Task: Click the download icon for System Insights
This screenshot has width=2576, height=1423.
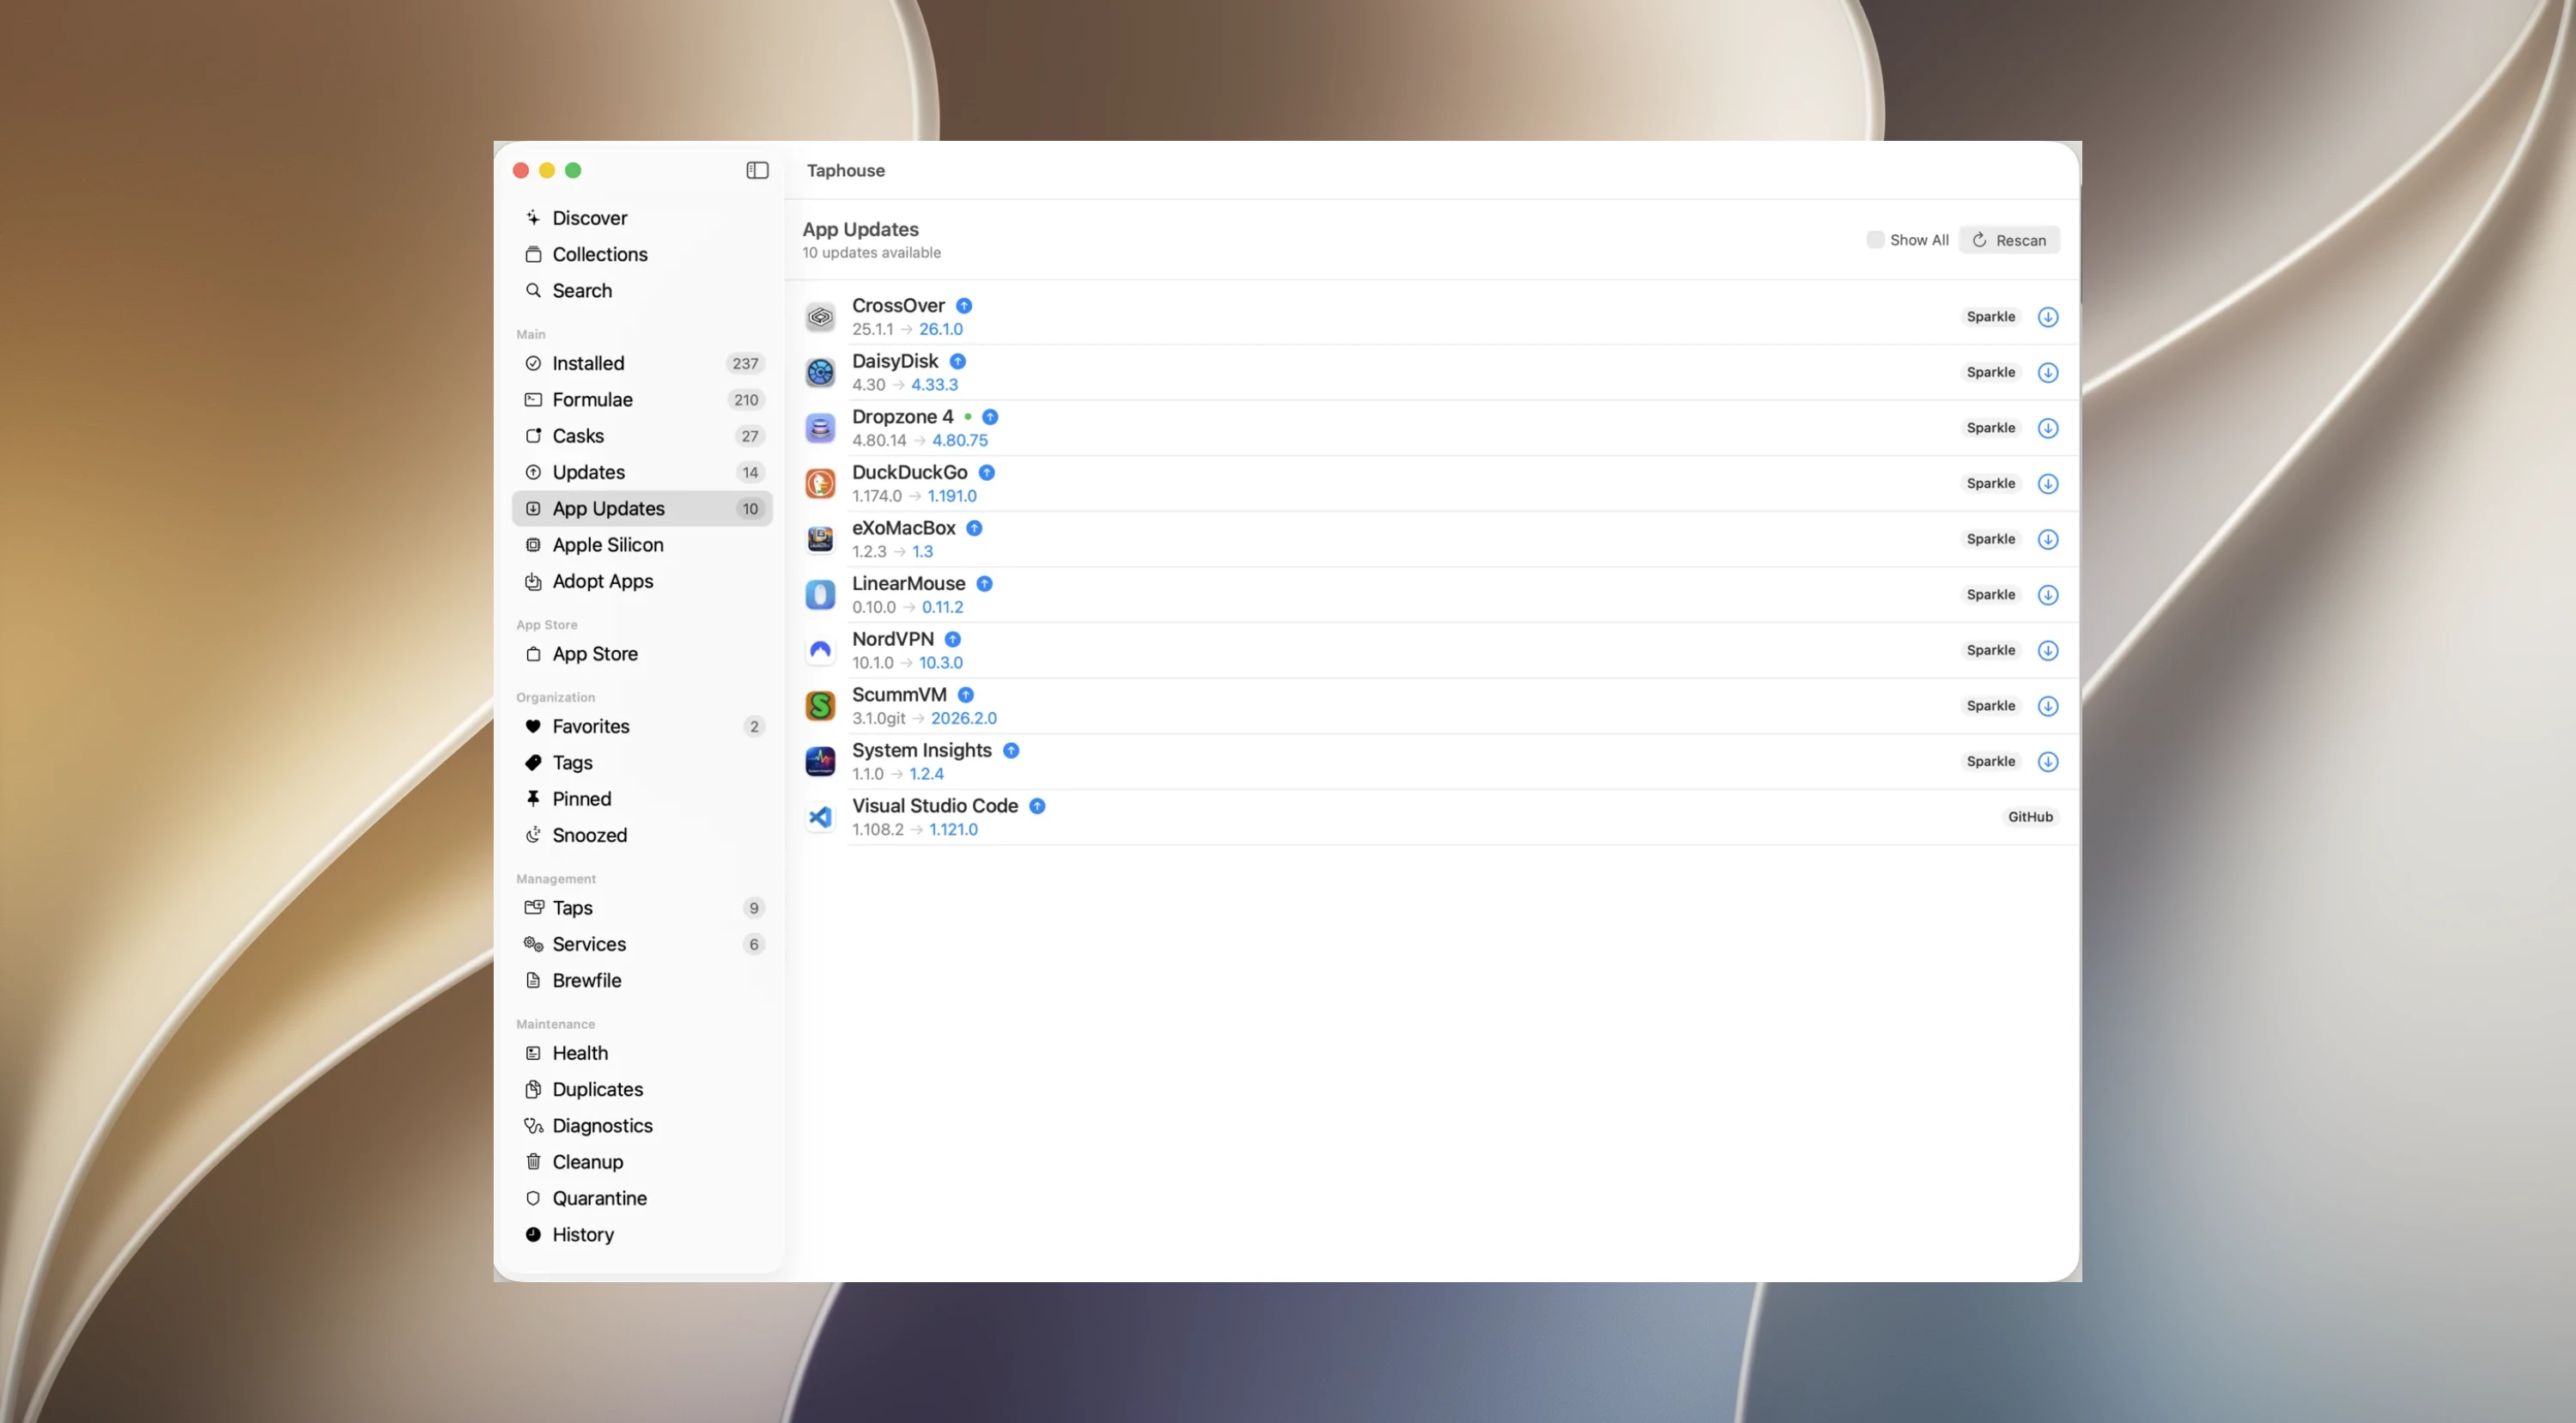Action: tap(2047, 761)
